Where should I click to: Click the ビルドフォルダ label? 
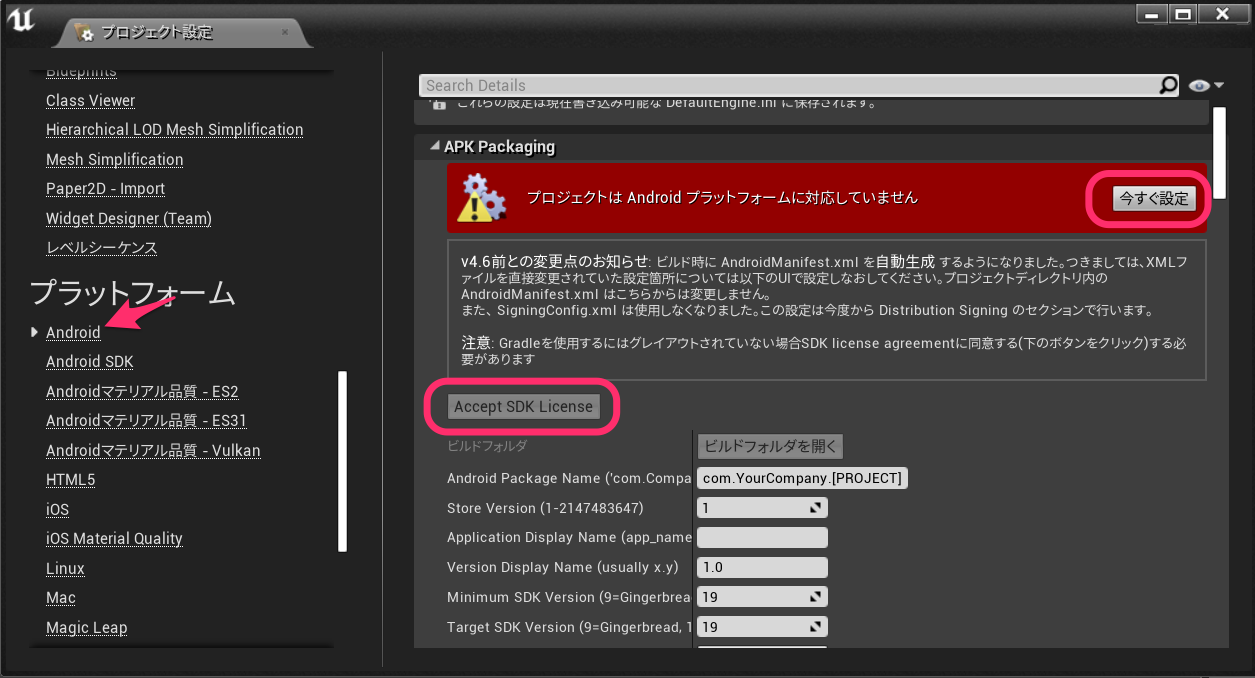pos(486,446)
